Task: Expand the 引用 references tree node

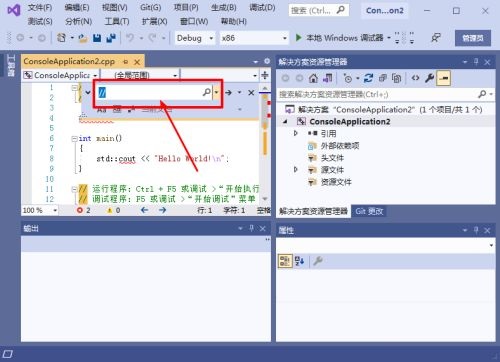Action: pyautogui.click(x=295, y=133)
